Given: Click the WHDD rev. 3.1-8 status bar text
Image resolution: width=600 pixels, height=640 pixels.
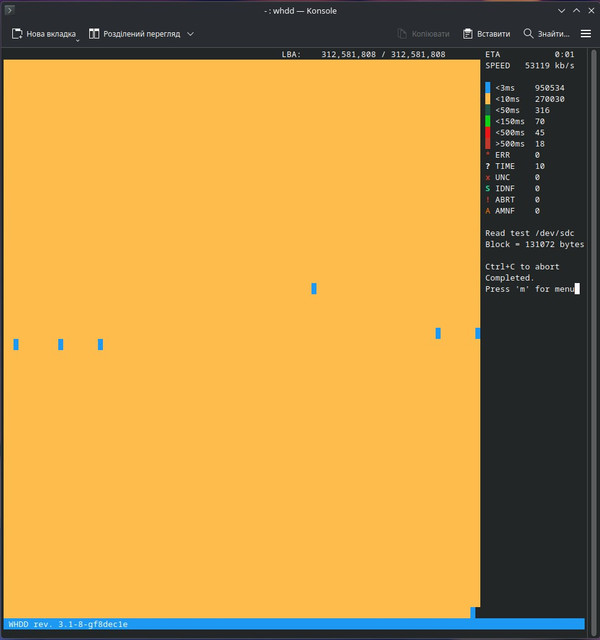Looking at the screenshot, I should point(68,624).
